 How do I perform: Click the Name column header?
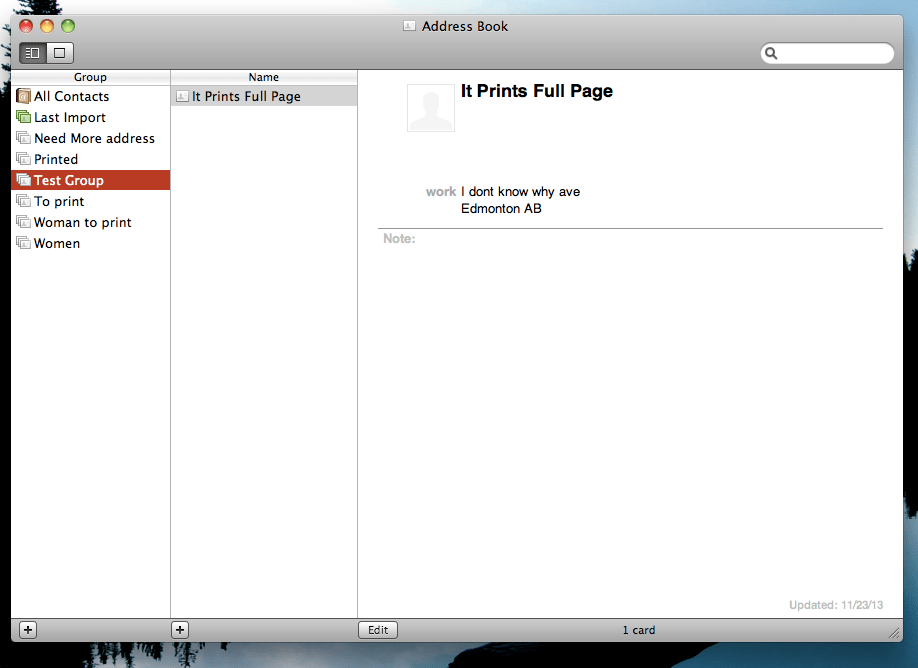pos(263,77)
